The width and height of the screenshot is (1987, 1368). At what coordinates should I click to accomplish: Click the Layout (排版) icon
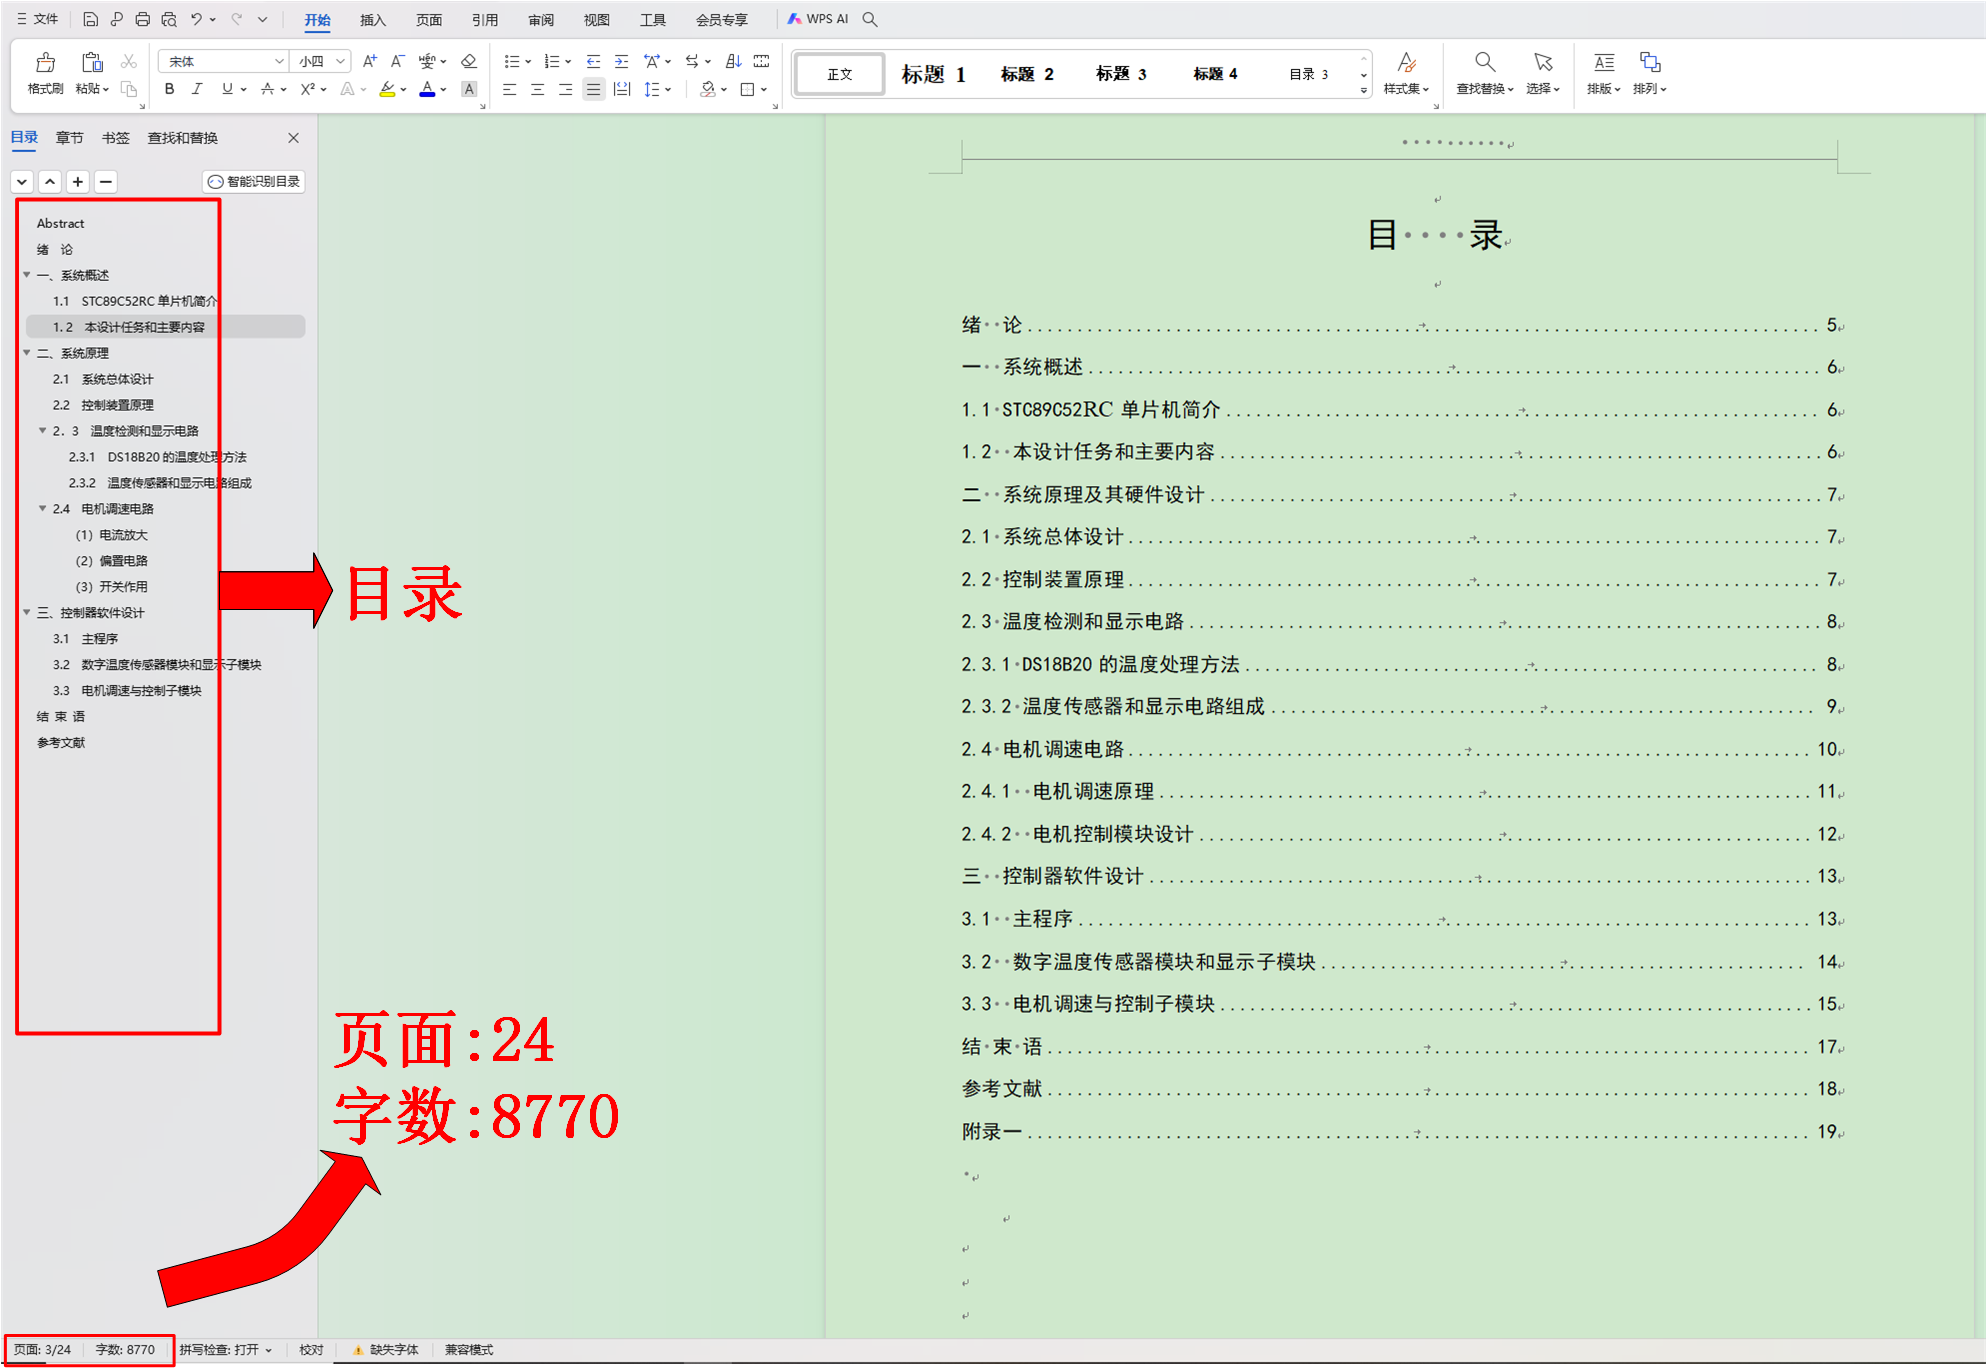pos(1604,63)
